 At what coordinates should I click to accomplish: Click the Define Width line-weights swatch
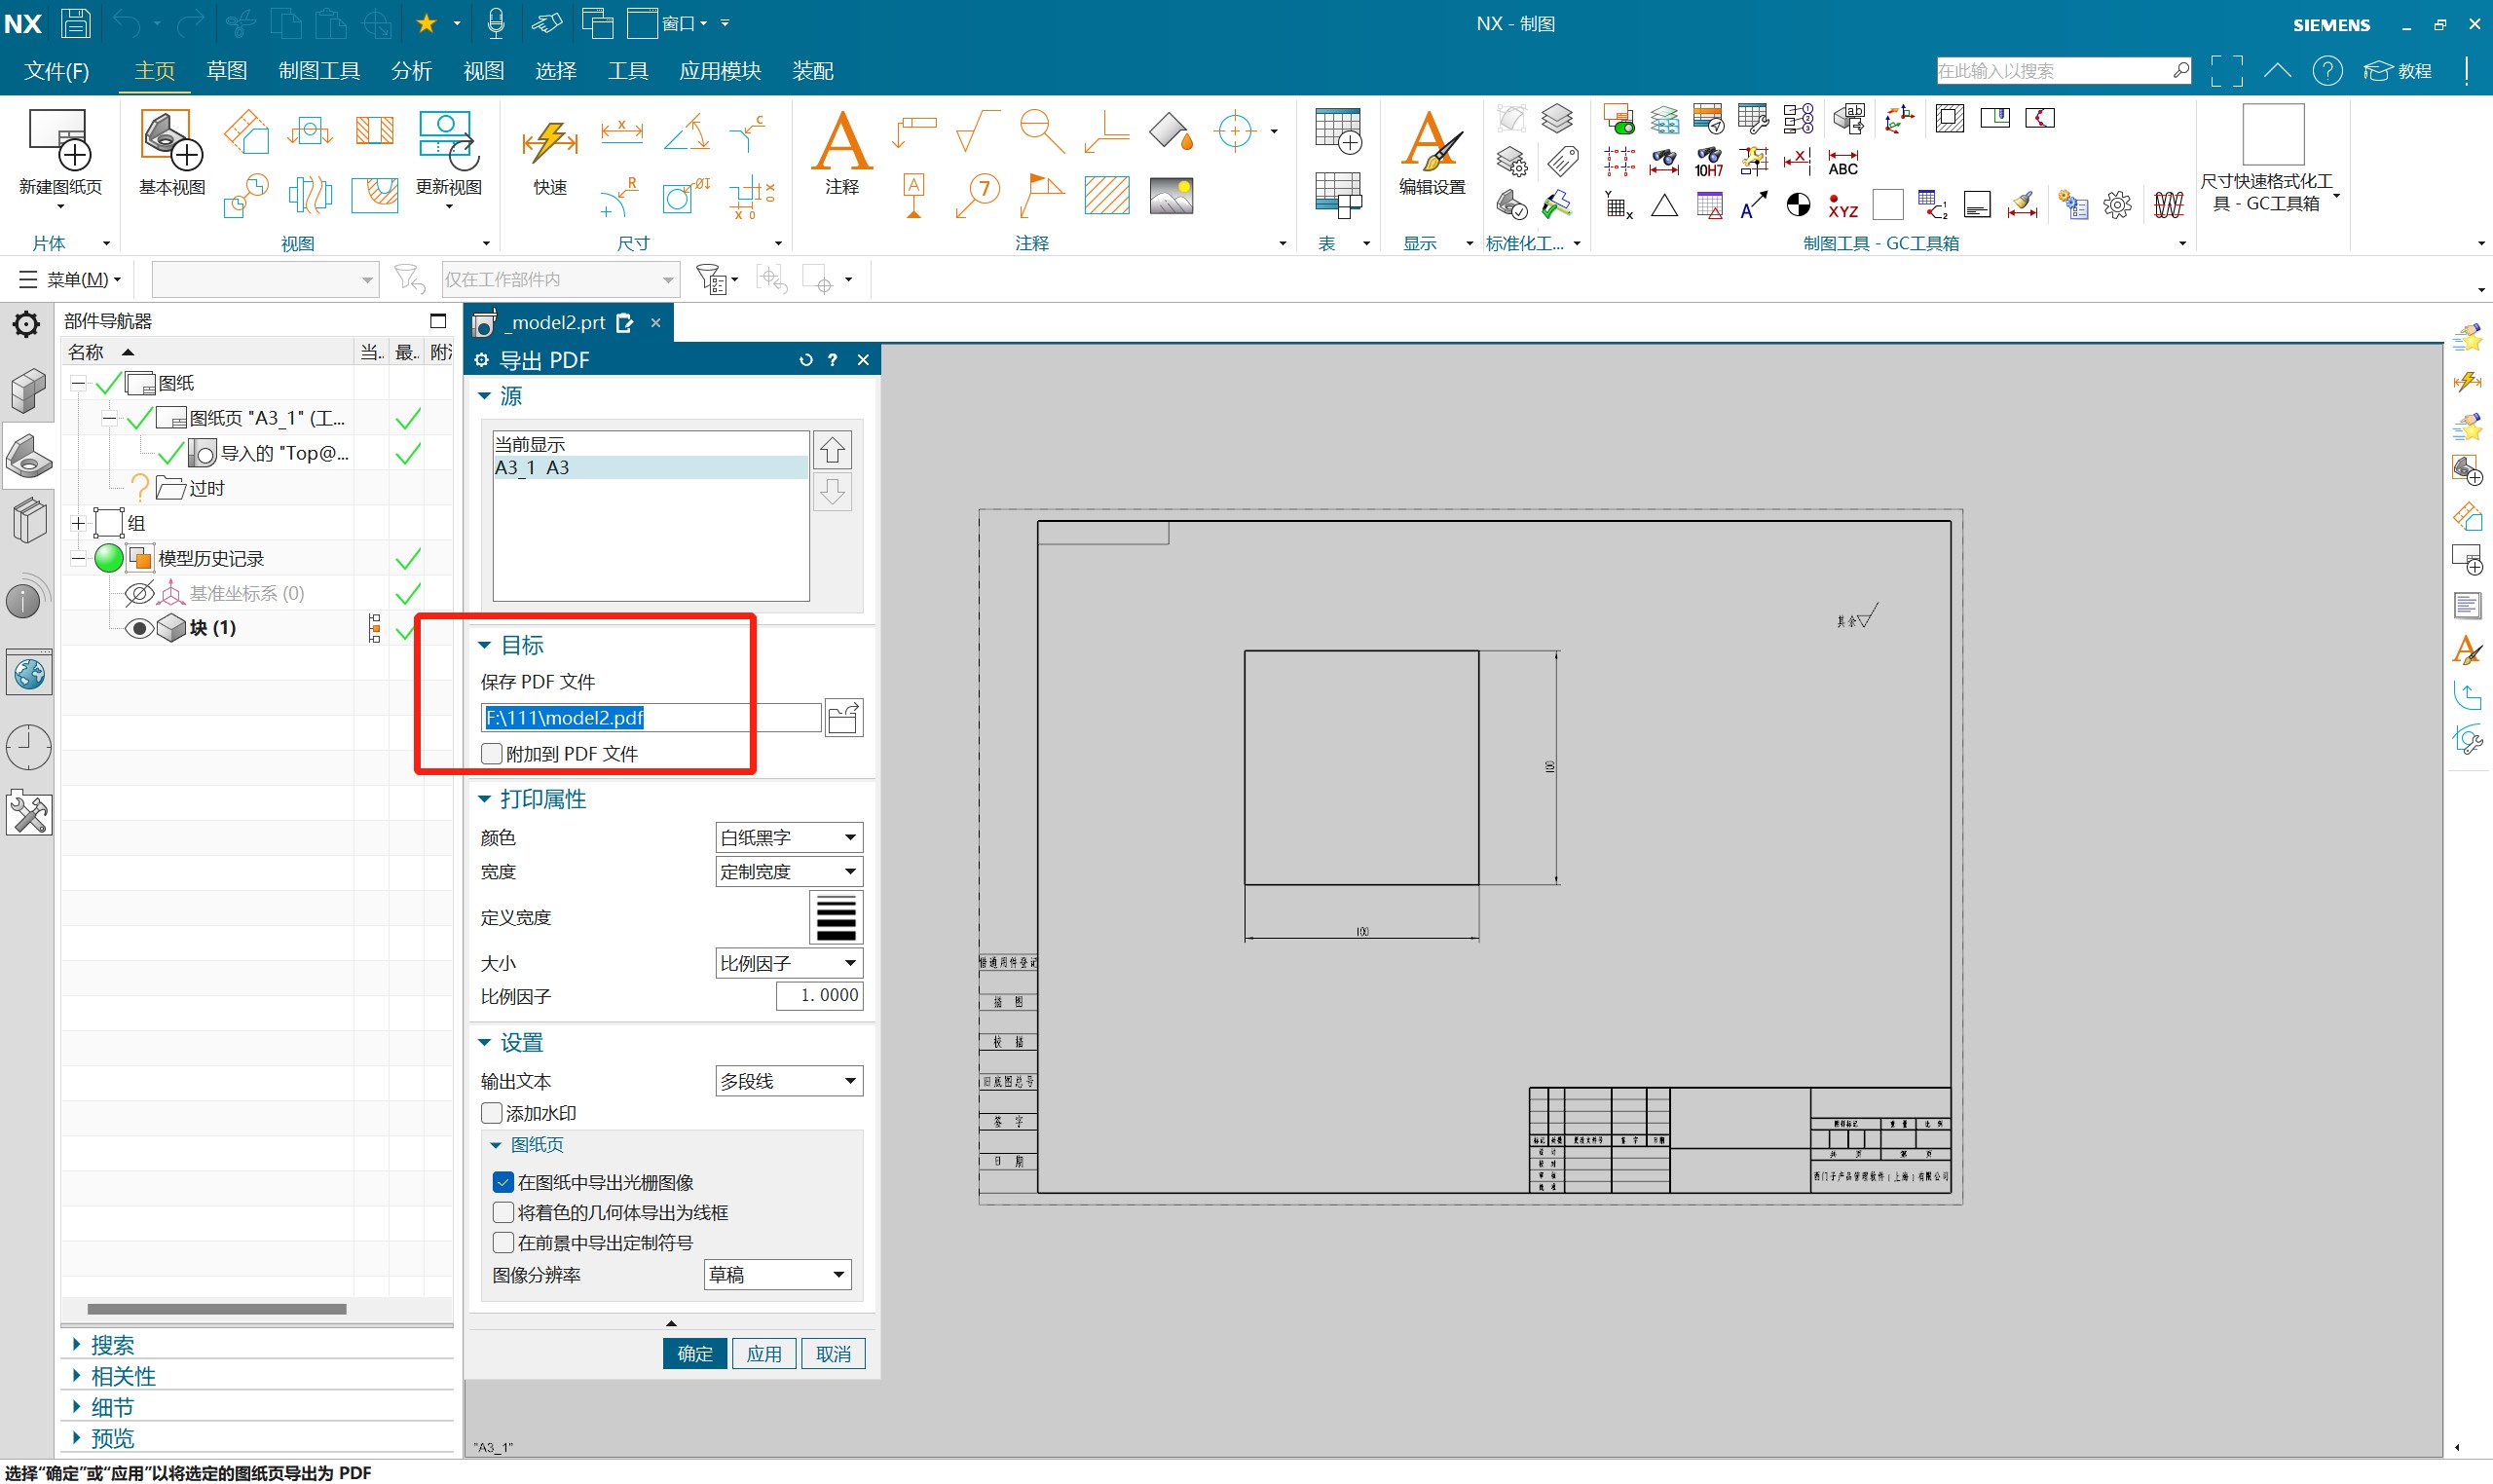click(835, 917)
